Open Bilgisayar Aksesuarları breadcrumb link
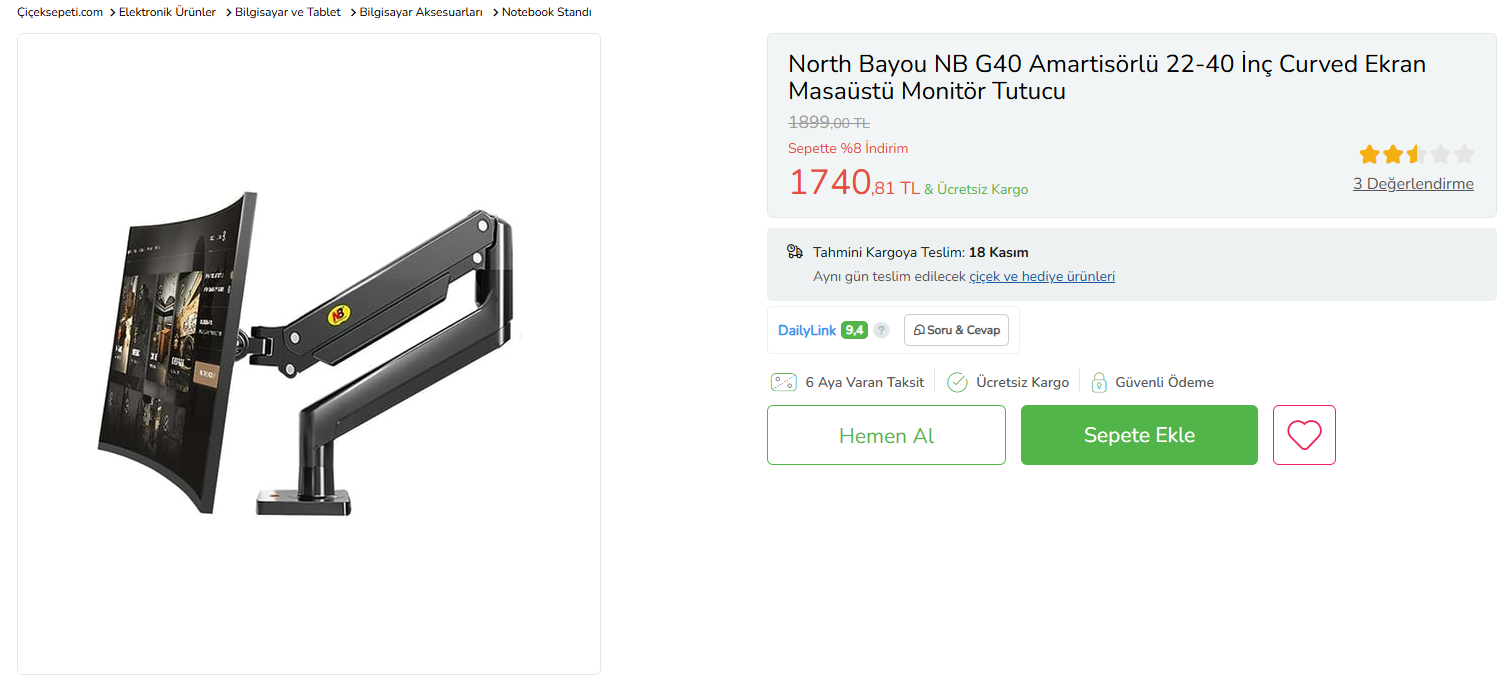1506x693 pixels. tap(421, 12)
